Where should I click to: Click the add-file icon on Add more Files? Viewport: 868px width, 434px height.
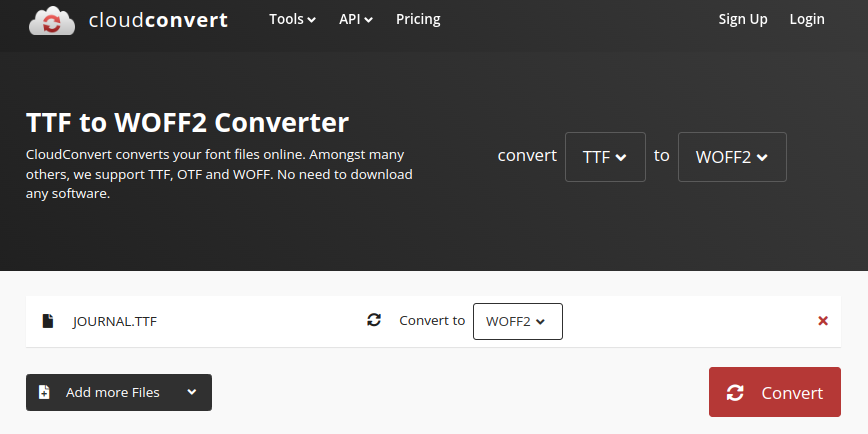44,392
